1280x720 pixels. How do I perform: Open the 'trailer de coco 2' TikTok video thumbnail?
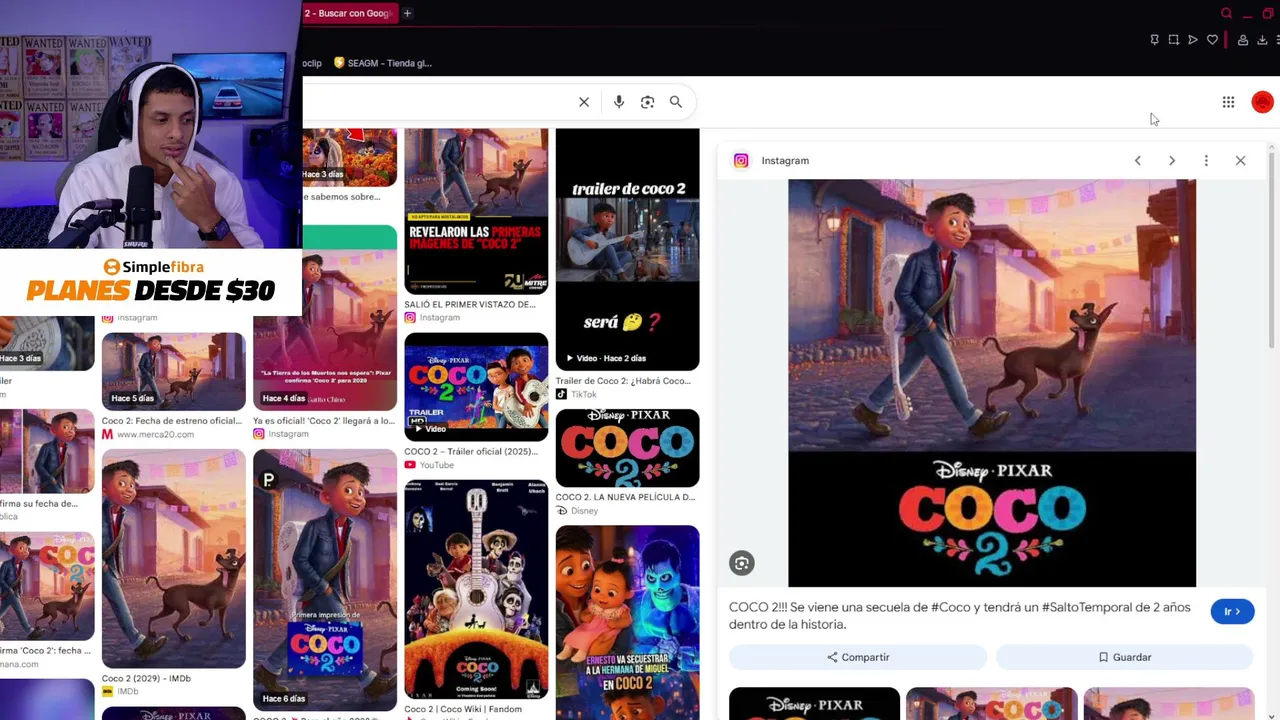pos(627,249)
